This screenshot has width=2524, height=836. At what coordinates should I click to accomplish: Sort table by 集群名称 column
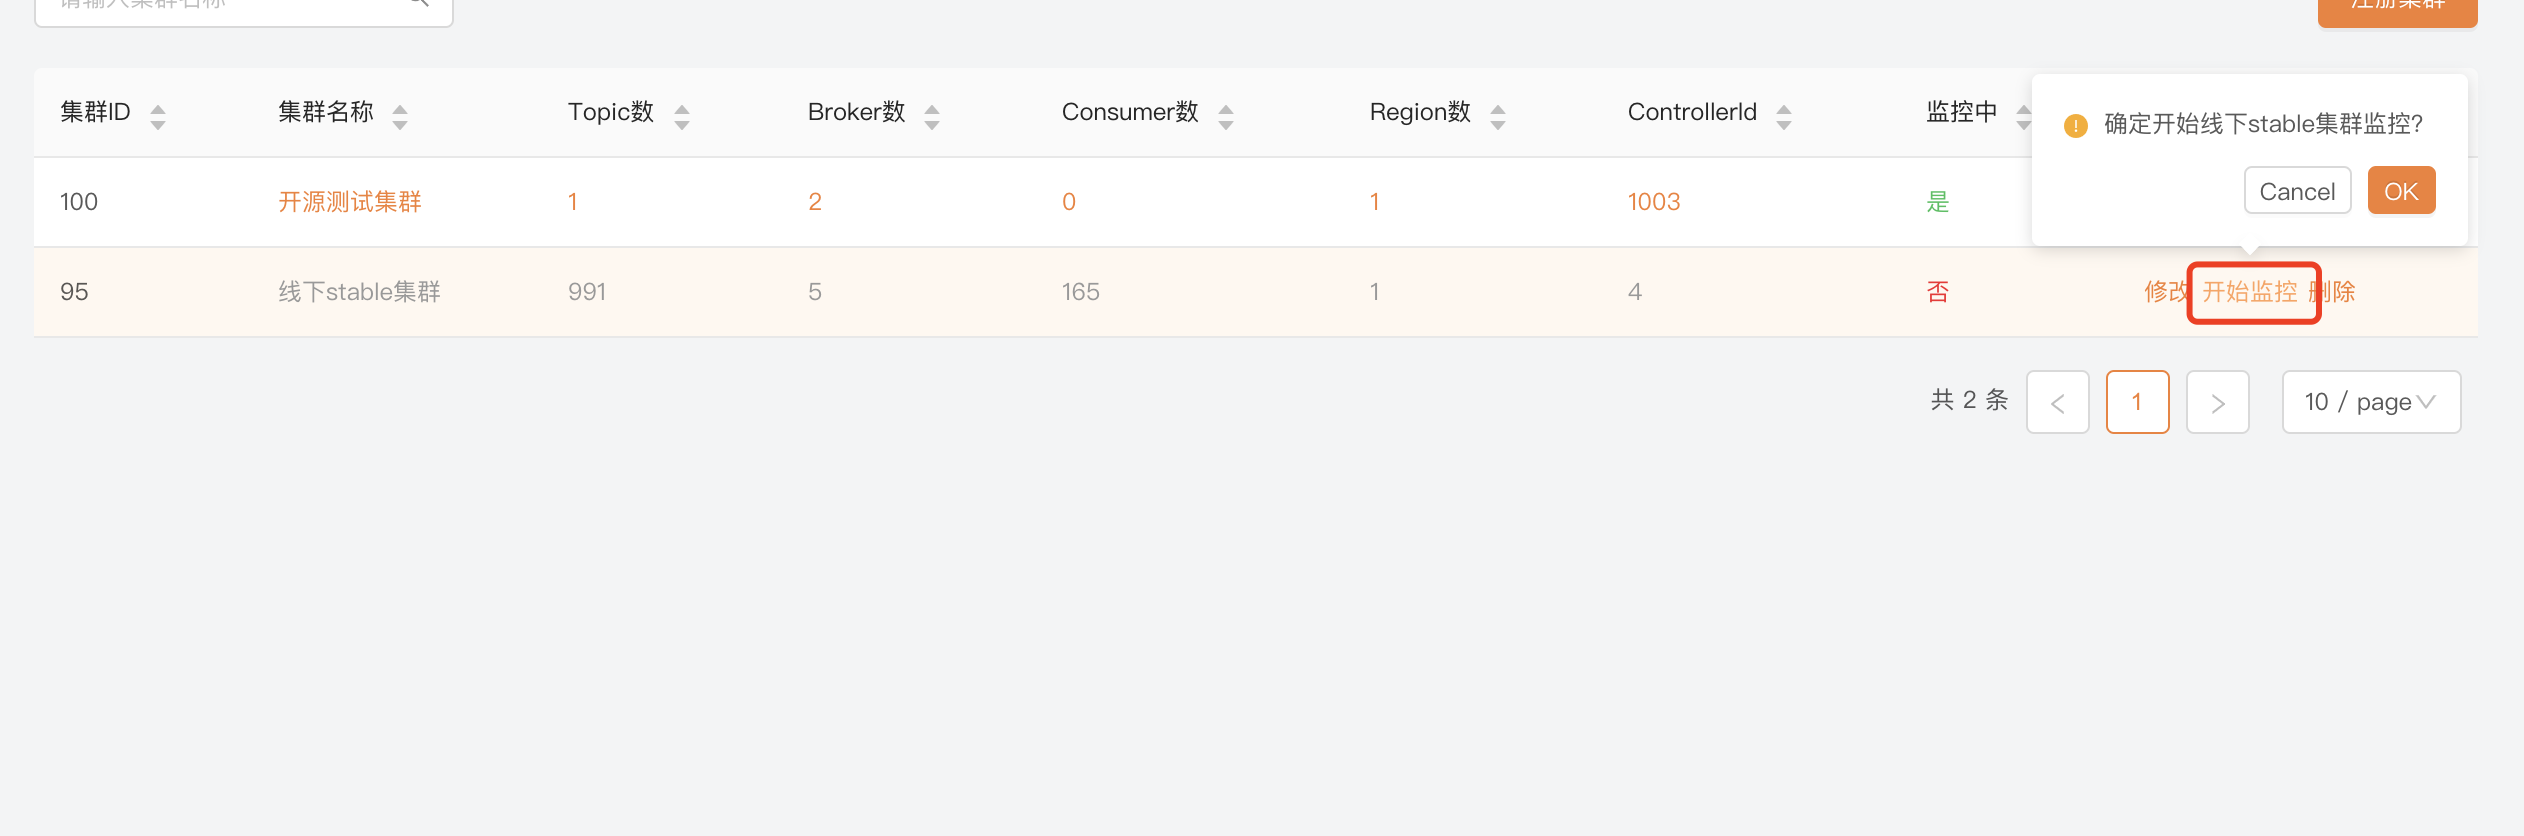point(400,117)
